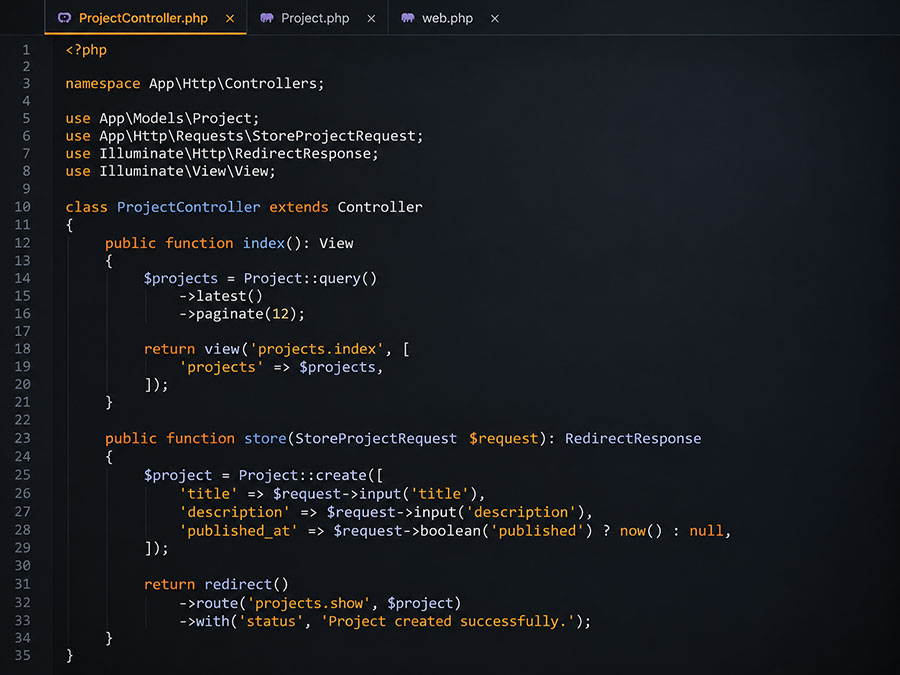
Task: Place cursor on the <?php opening tag
Action: click(x=86, y=50)
